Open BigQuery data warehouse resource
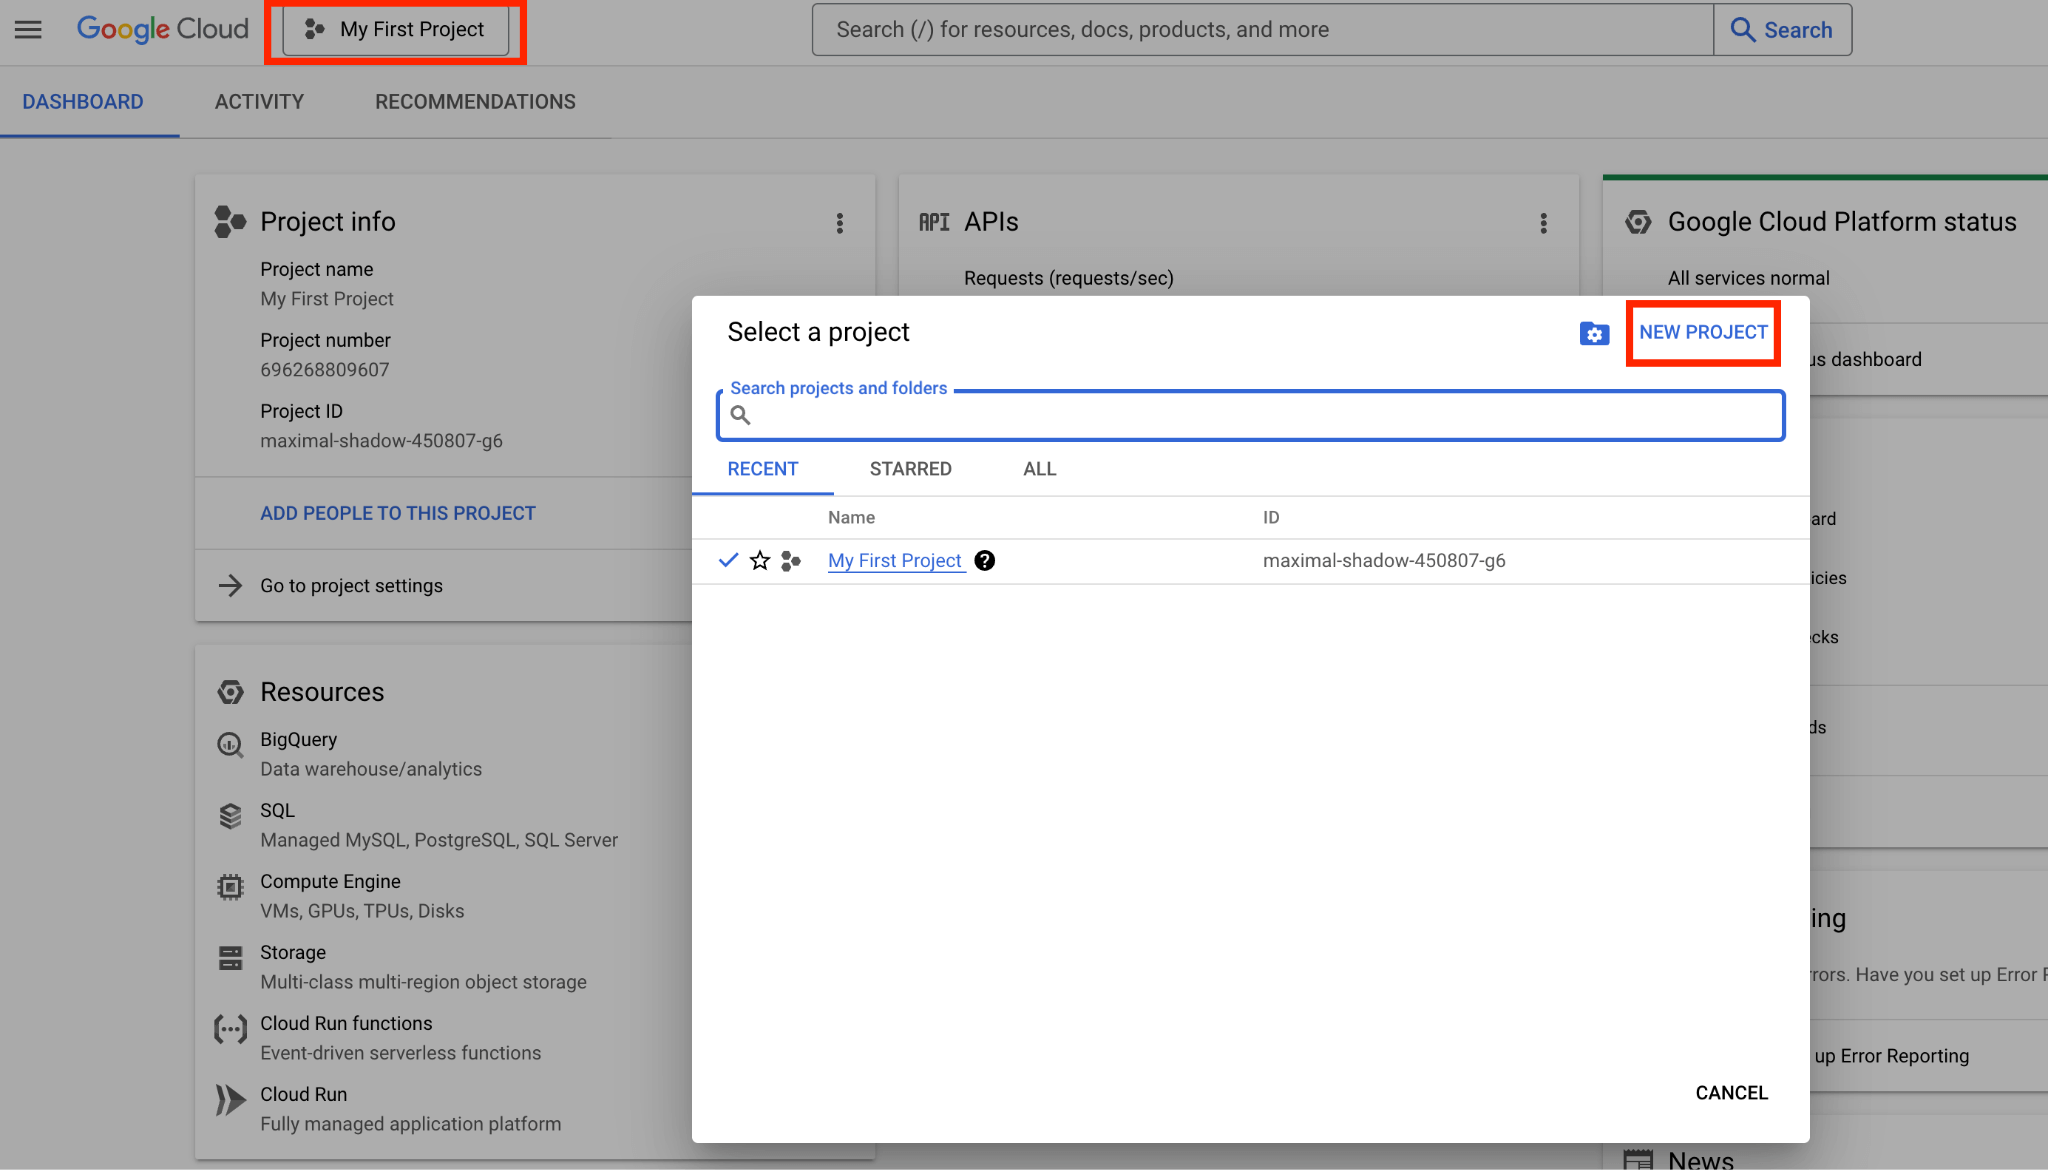The image size is (2048, 1170). 371,754
